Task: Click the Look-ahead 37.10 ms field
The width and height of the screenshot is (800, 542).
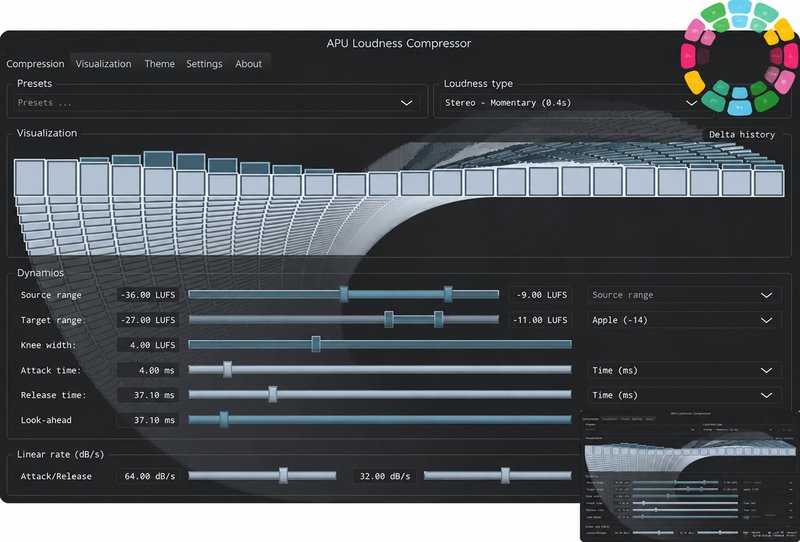Action: point(148,420)
